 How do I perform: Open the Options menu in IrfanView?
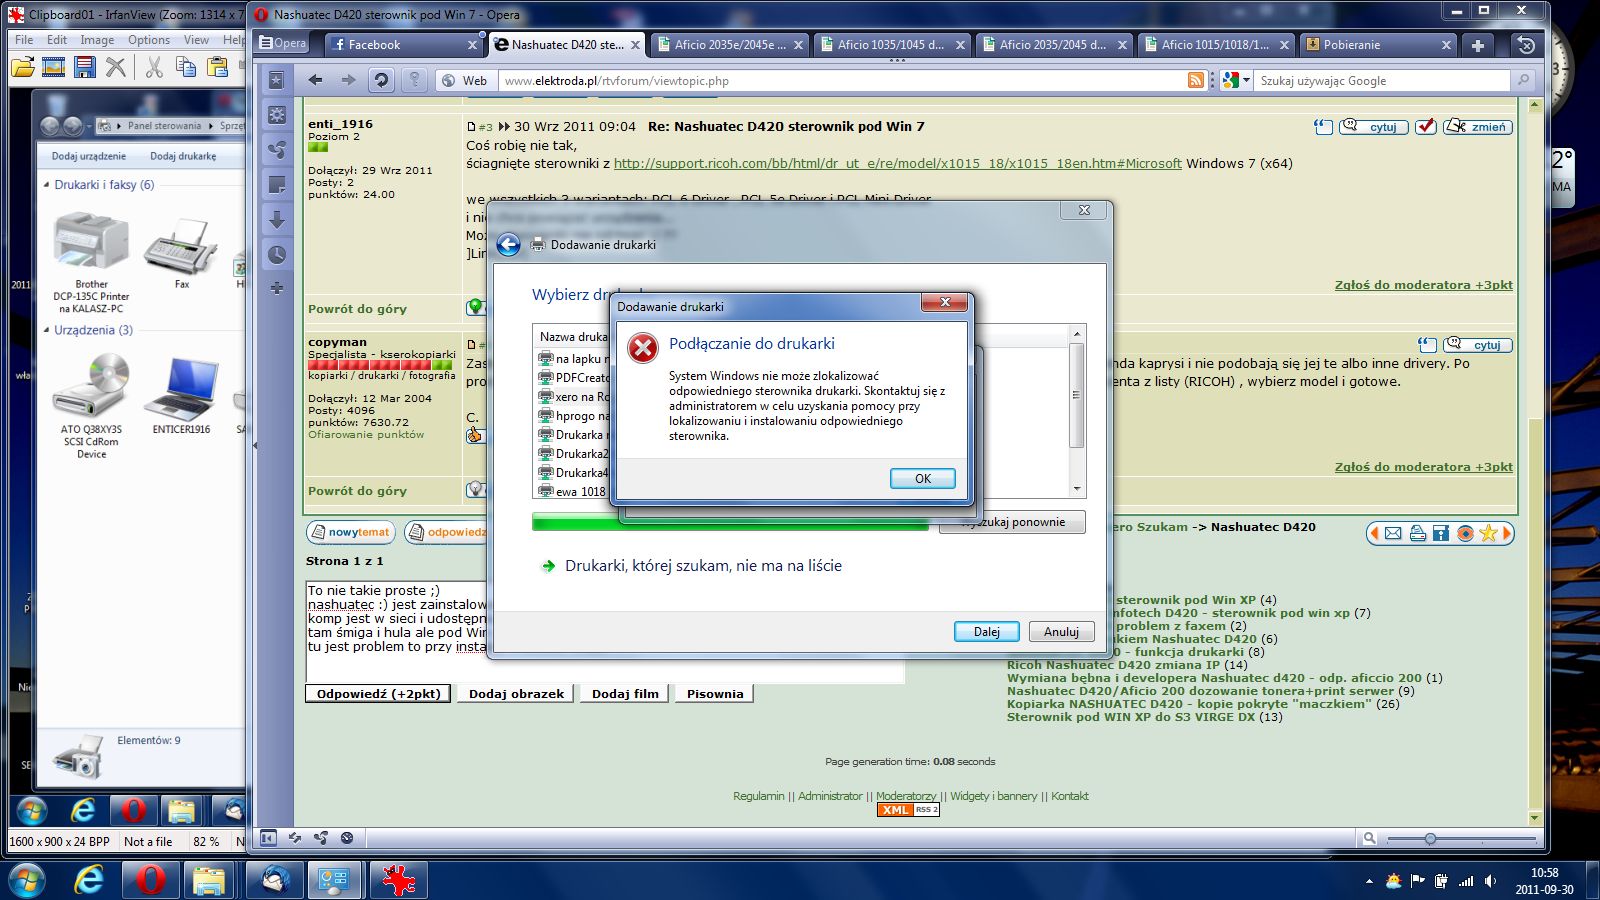click(x=149, y=40)
